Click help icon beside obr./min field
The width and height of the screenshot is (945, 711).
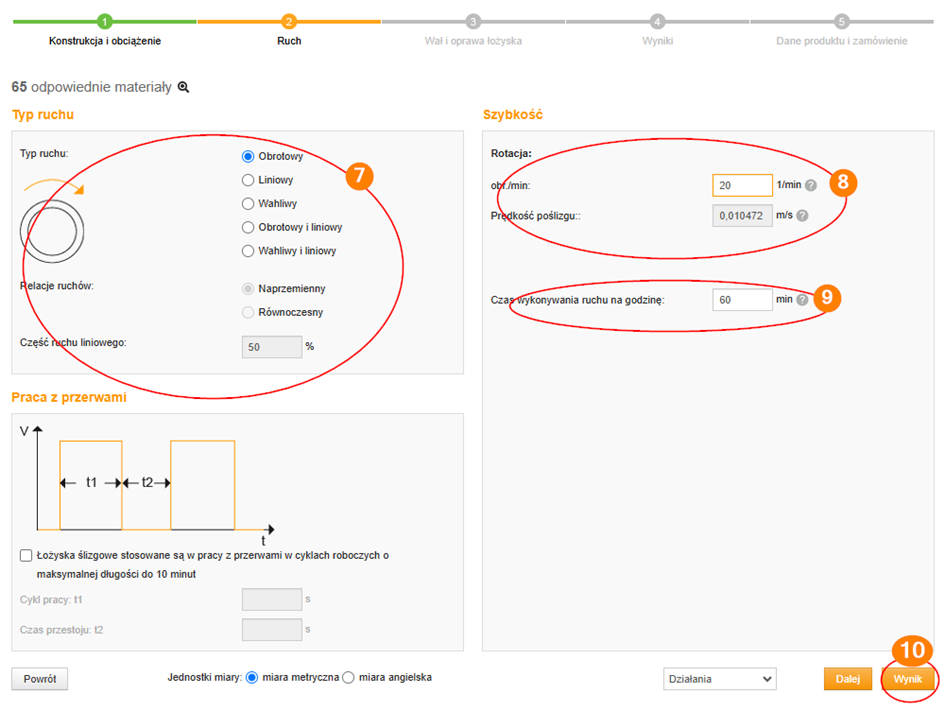tap(811, 185)
